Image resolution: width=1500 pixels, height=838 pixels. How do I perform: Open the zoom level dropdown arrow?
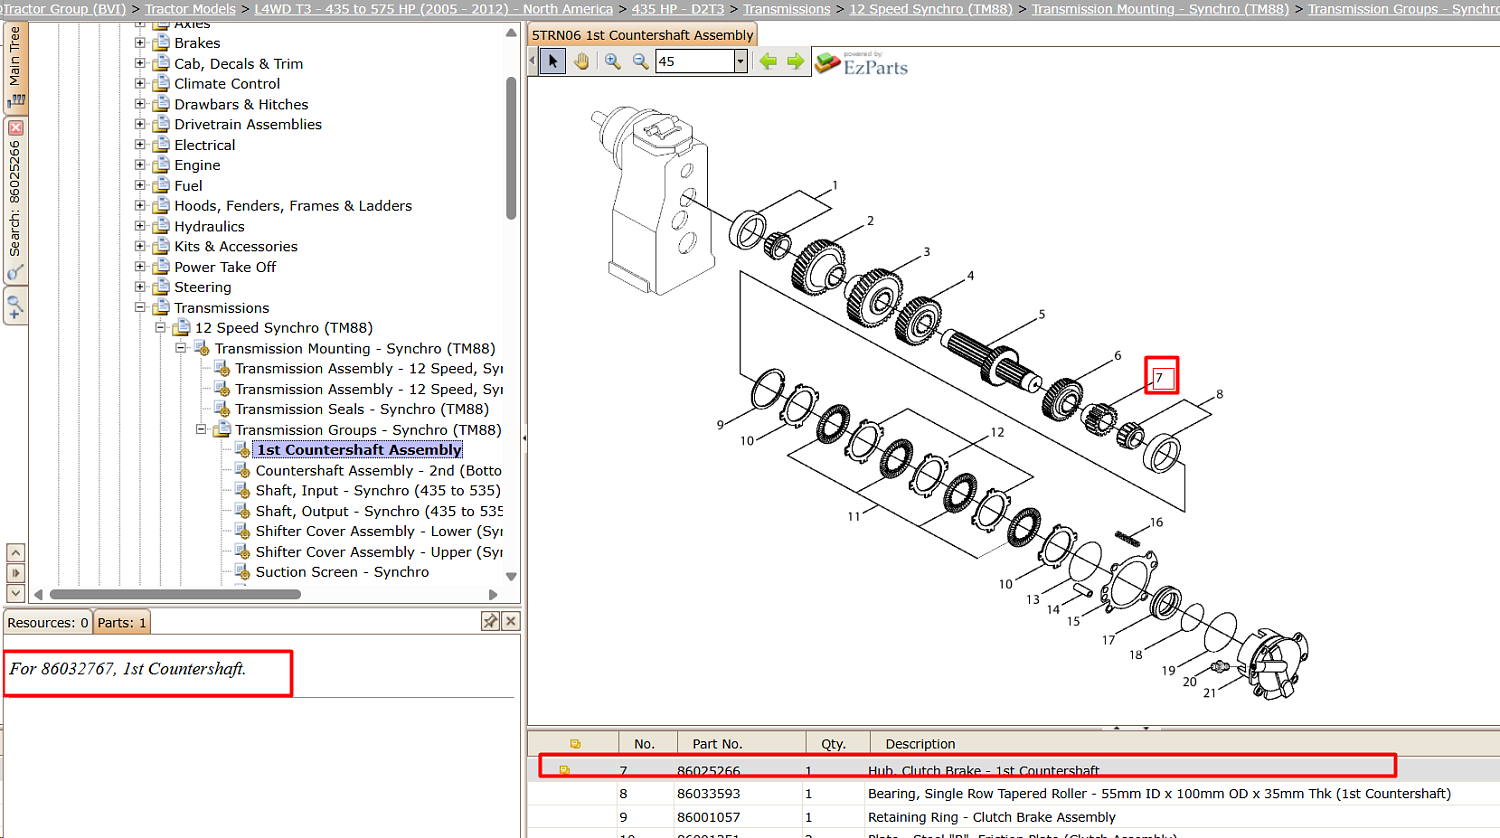click(740, 61)
